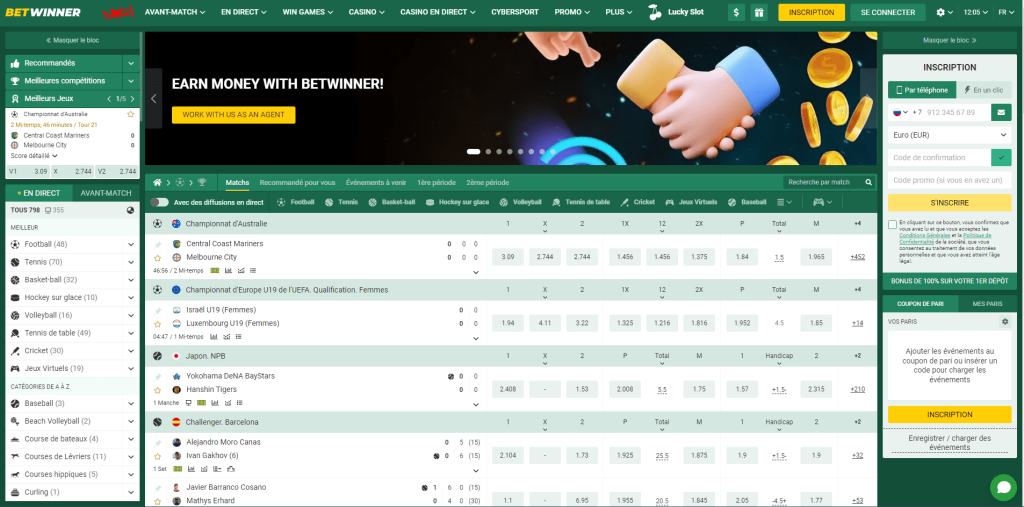The width and height of the screenshot is (1024, 507).
Task: Open +452 more markets link
Action: 857,257
